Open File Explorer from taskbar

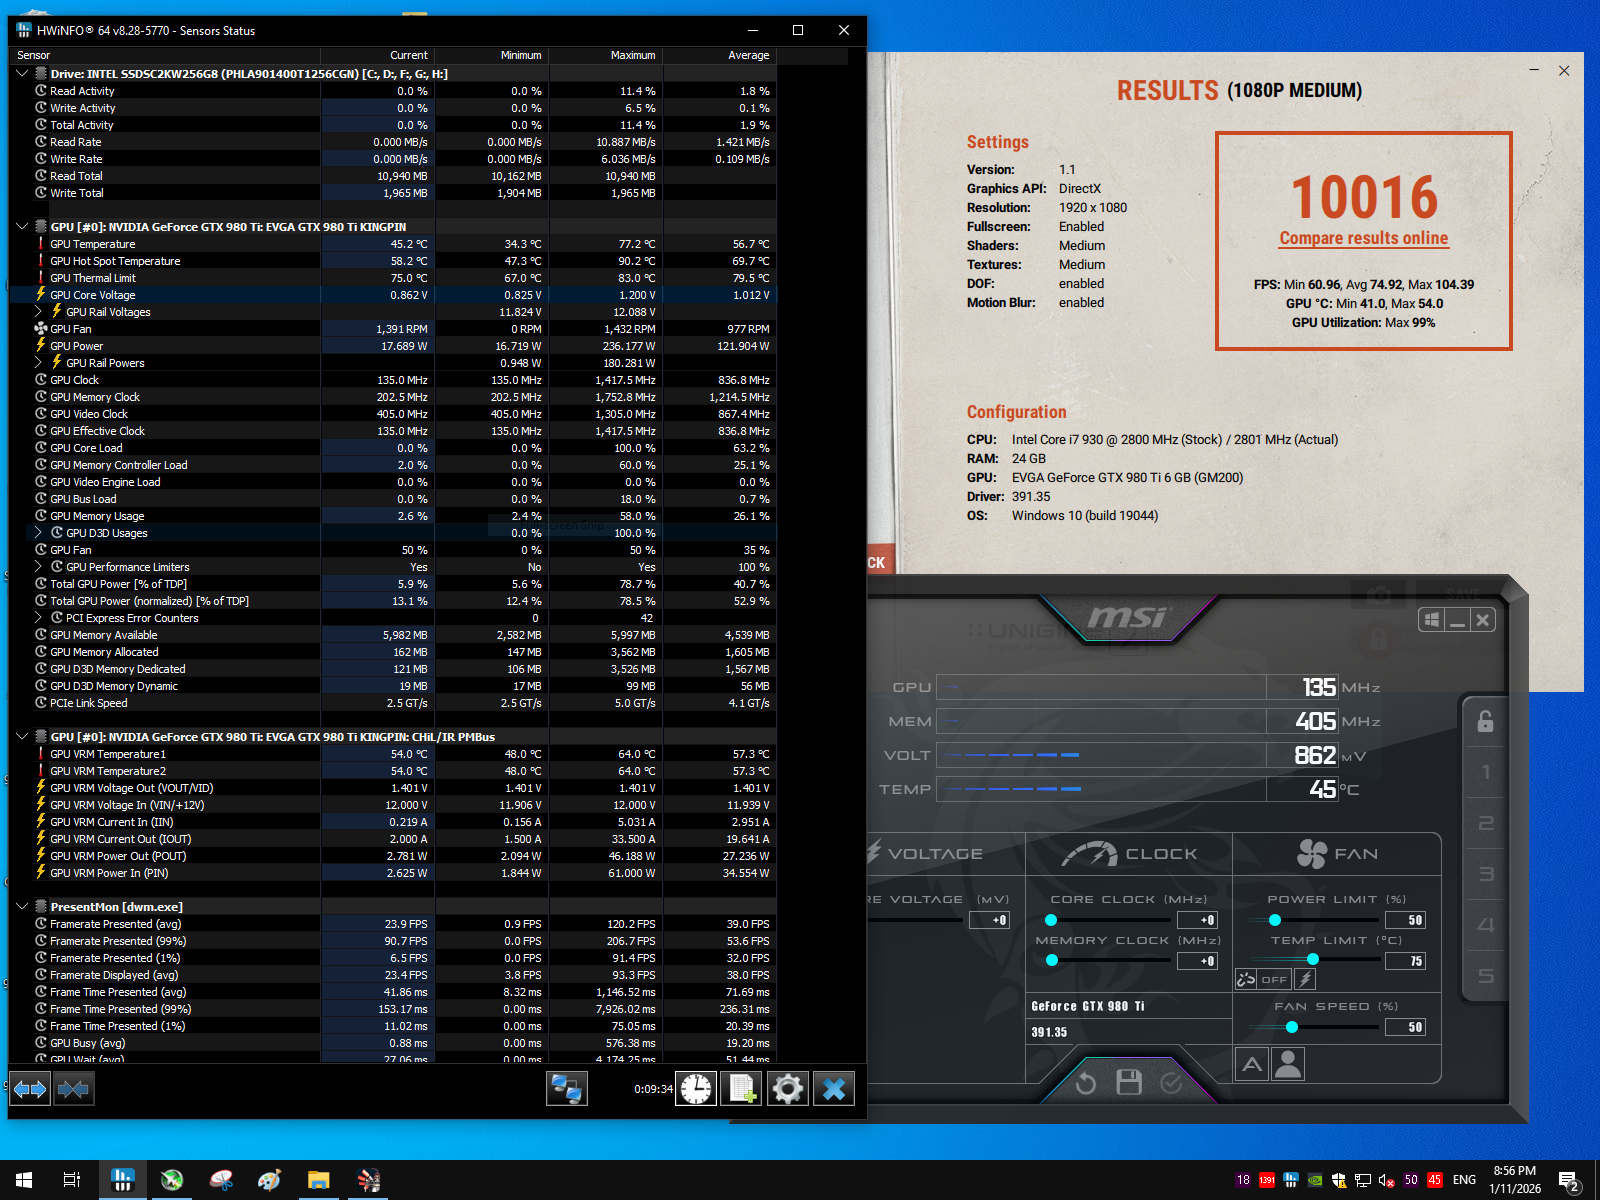click(319, 1180)
